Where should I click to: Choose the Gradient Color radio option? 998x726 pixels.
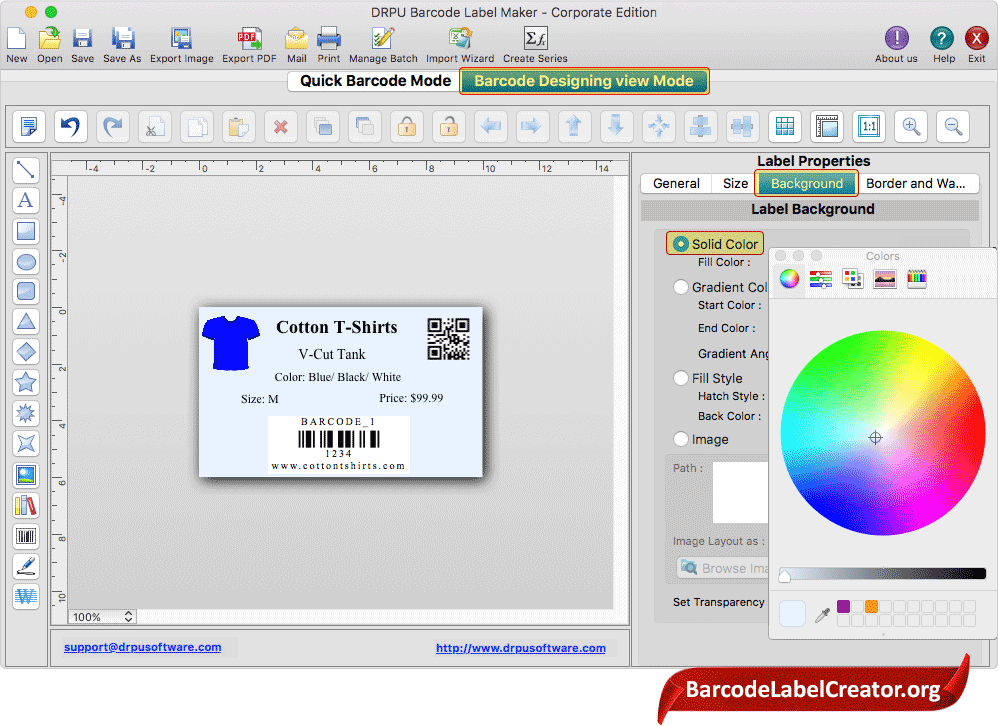[681, 287]
